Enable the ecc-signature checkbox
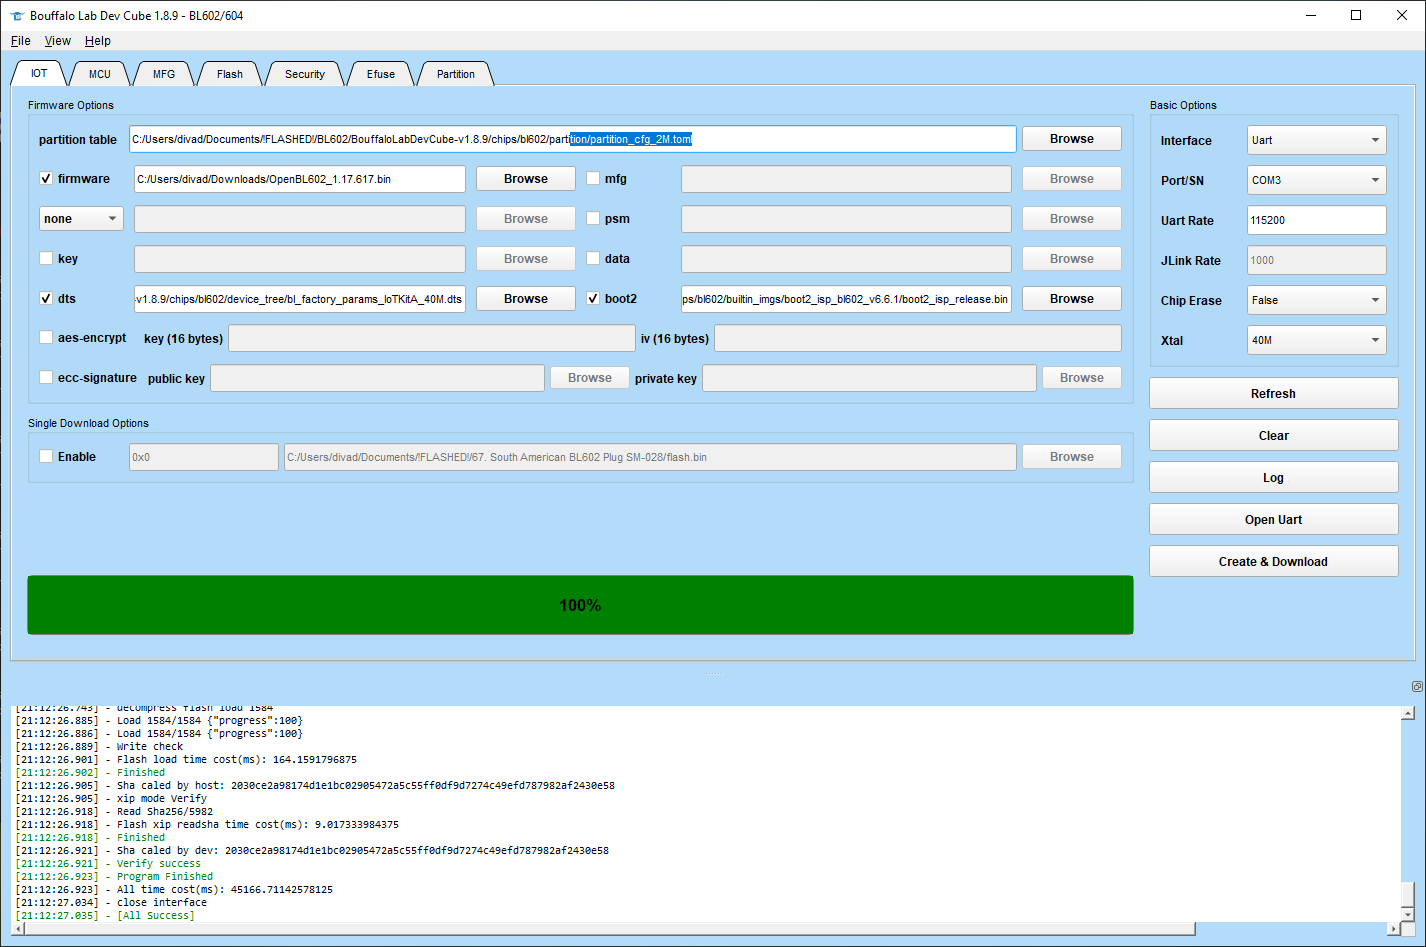The image size is (1426, 947). point(46,378)
